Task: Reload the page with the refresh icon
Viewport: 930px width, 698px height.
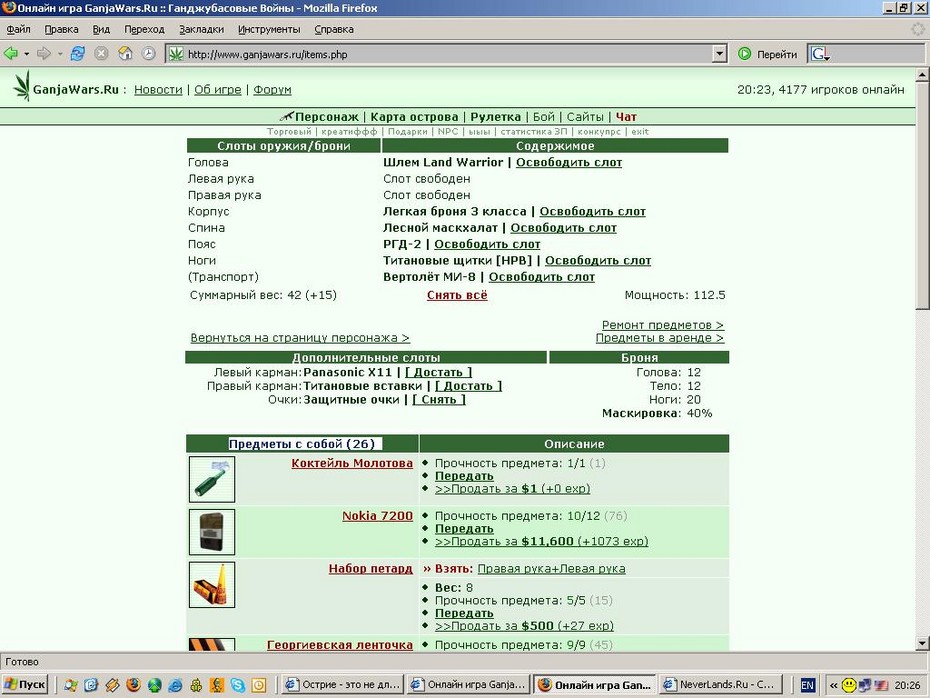Action: pos(77,54)
